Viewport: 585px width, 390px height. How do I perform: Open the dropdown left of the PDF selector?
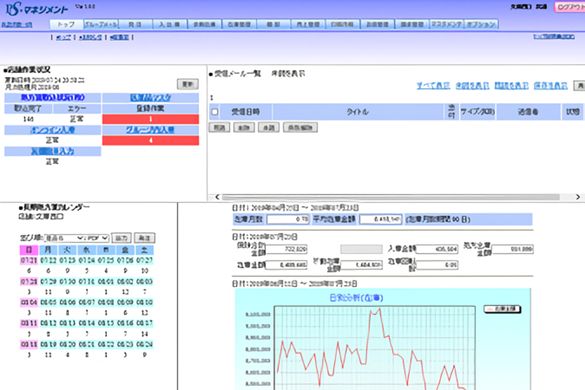tap(64, 238)
